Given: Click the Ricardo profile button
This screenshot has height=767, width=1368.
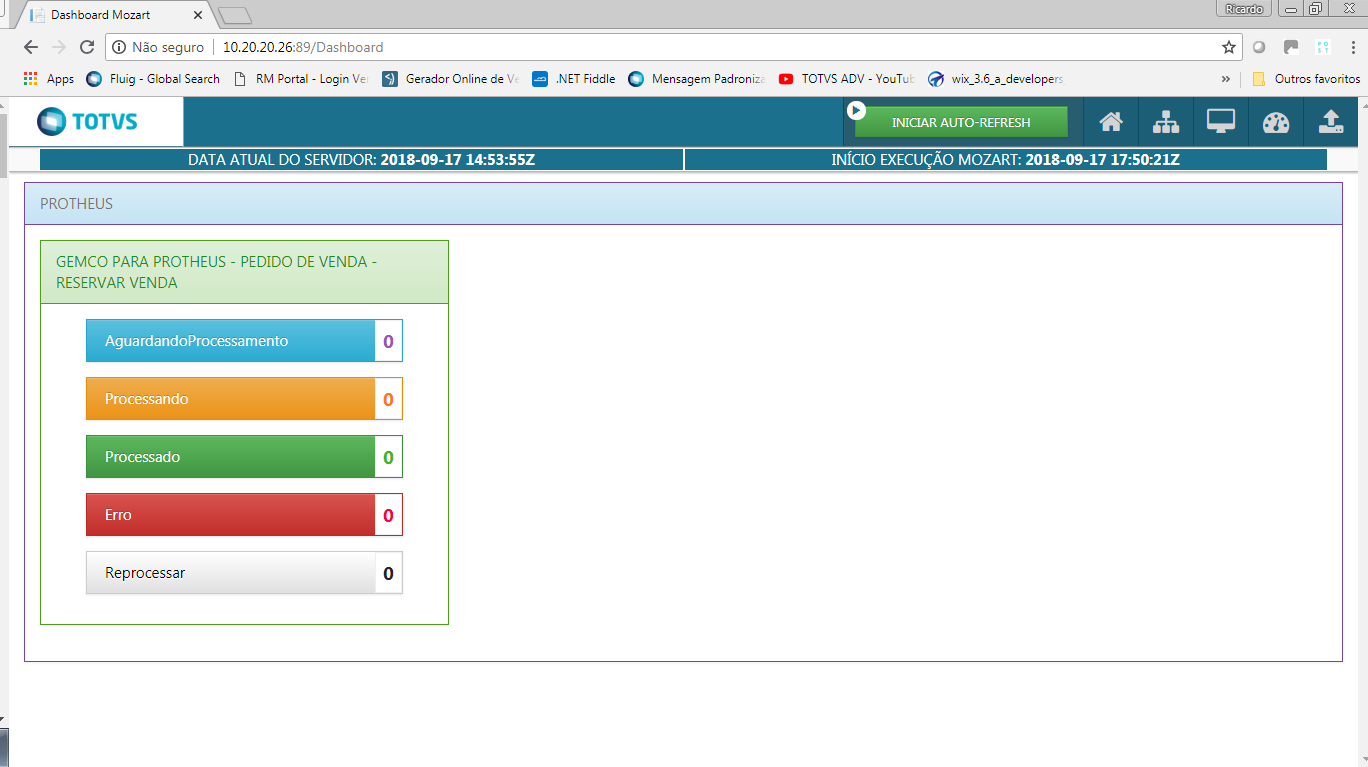Looking at the screenshot, I should click(1244, 9).
